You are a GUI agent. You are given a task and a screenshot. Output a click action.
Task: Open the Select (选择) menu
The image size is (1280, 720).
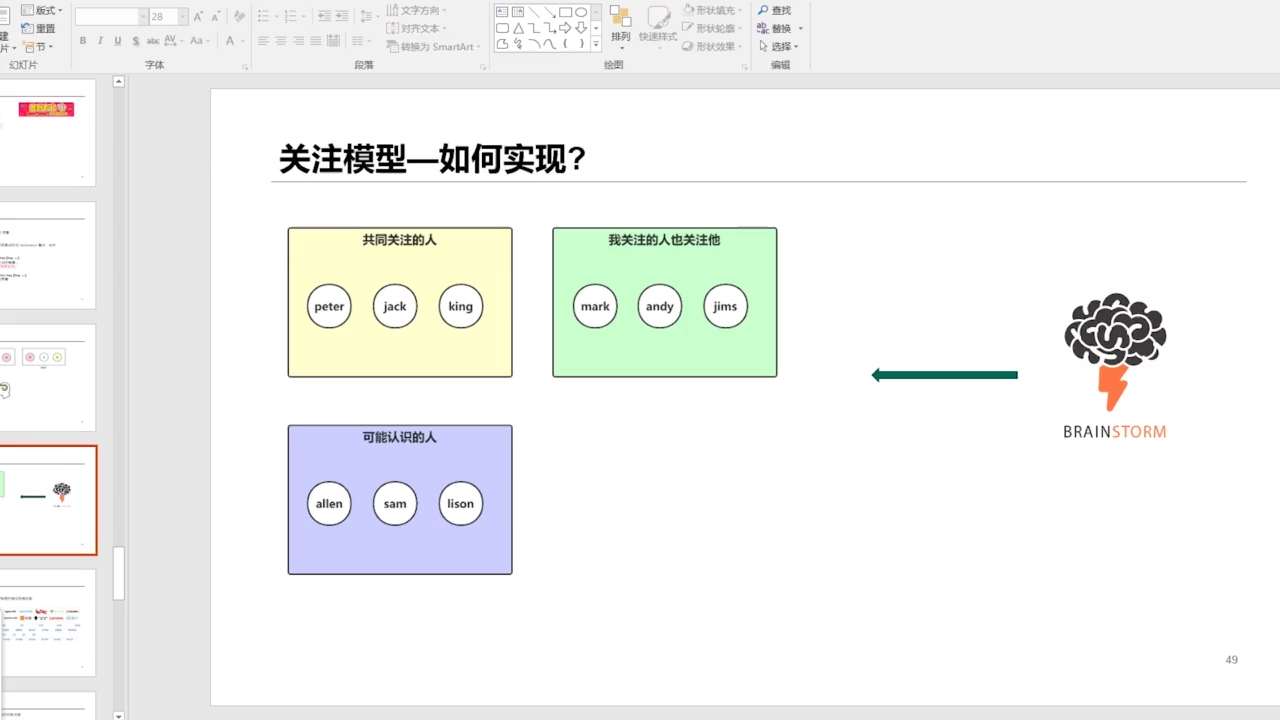pos(779,46)
